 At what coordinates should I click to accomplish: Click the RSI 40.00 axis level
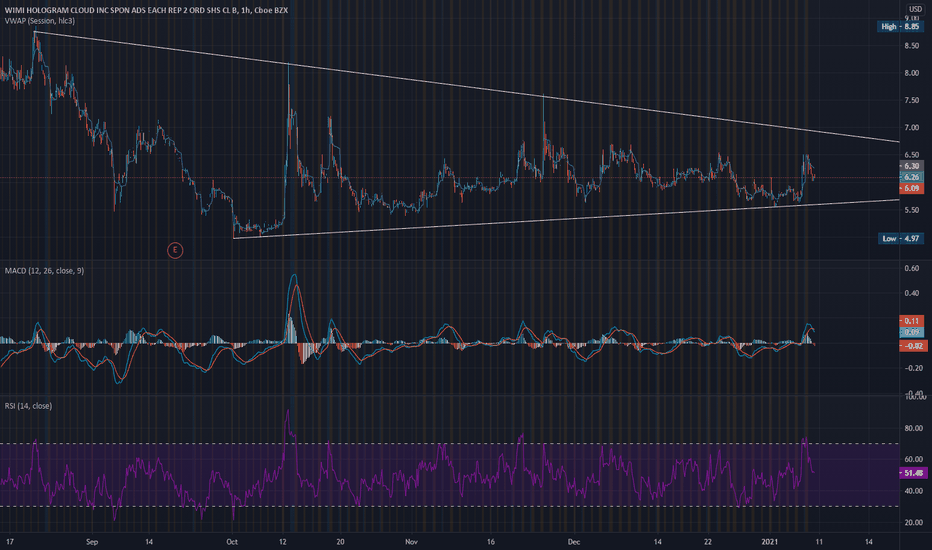[x=914, y=491]
